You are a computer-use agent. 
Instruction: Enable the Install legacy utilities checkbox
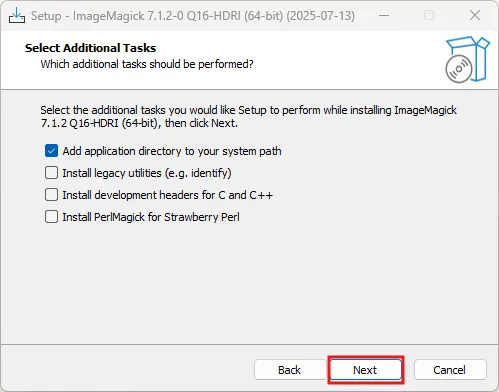tap(51, 173)
